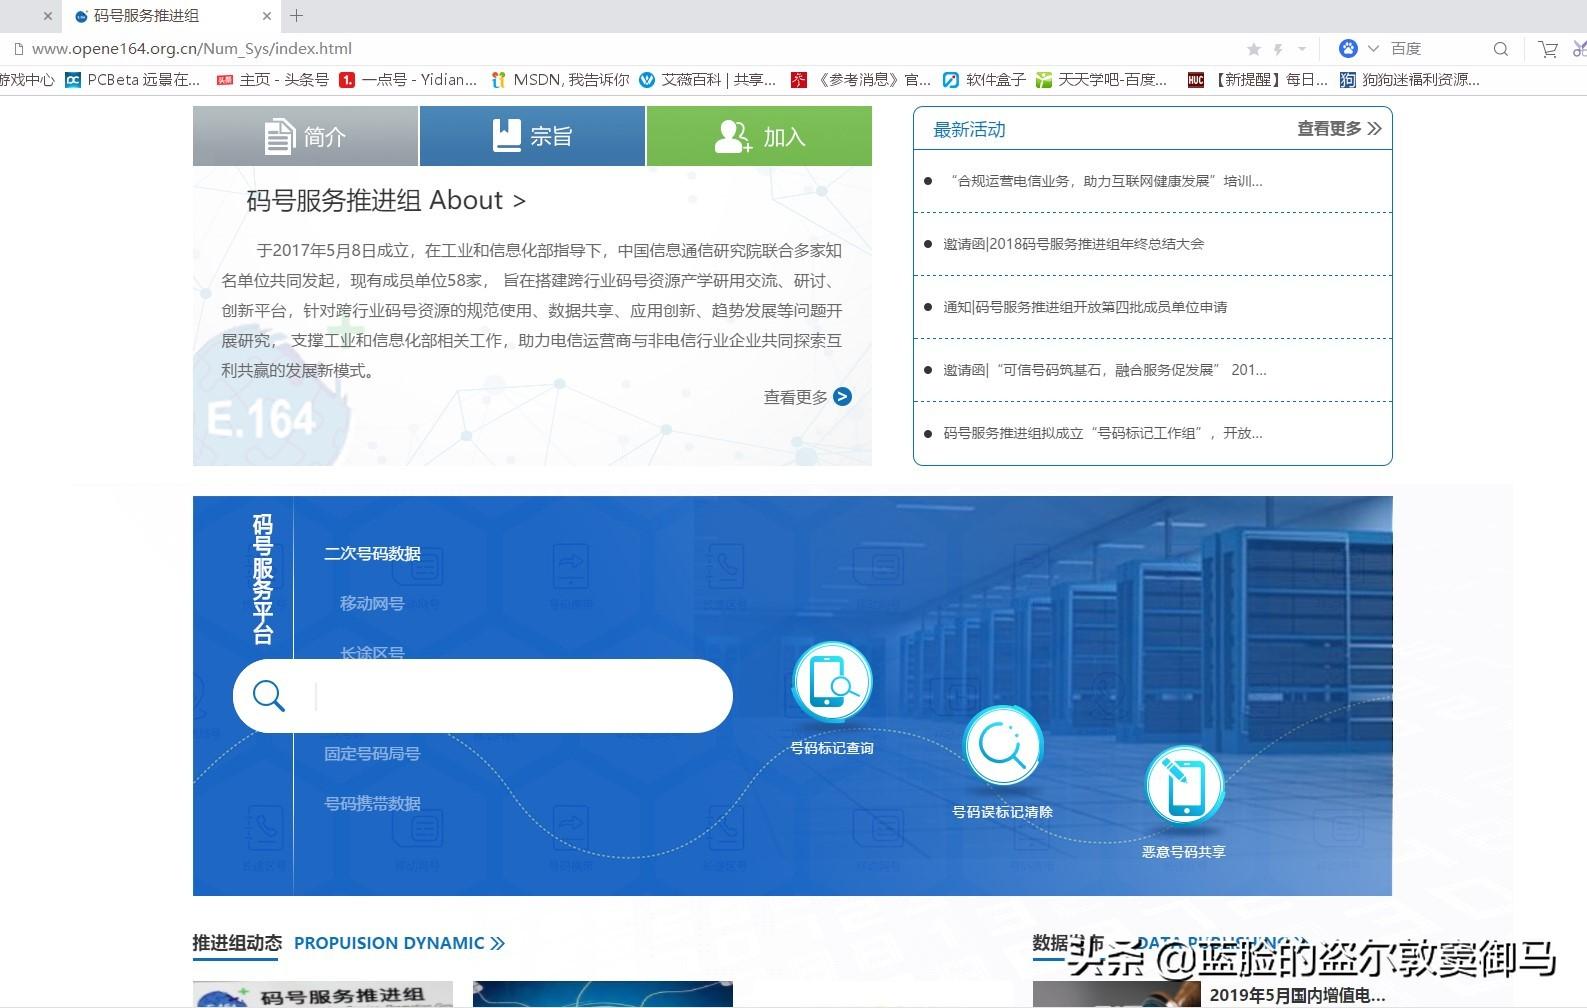Switch to the 简介 tab

(x=305, y=136)
